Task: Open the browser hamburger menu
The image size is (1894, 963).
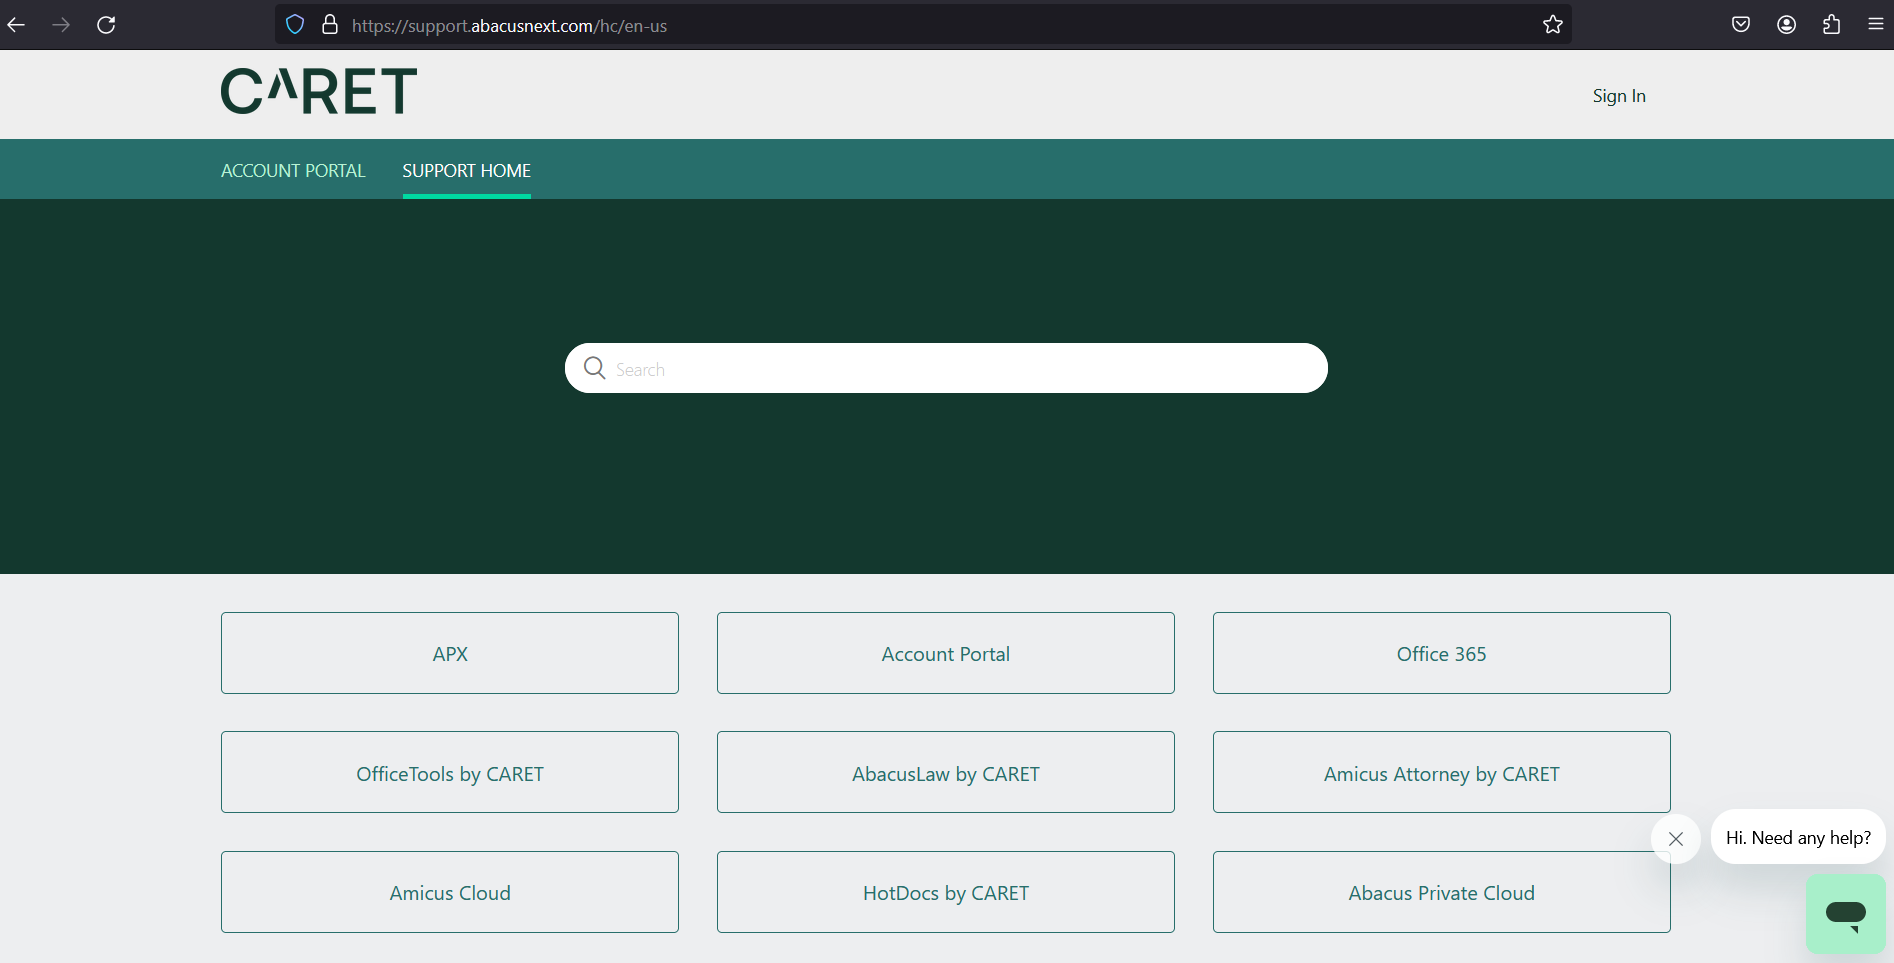Action: pyautogui.click(x=1876, y=25)
